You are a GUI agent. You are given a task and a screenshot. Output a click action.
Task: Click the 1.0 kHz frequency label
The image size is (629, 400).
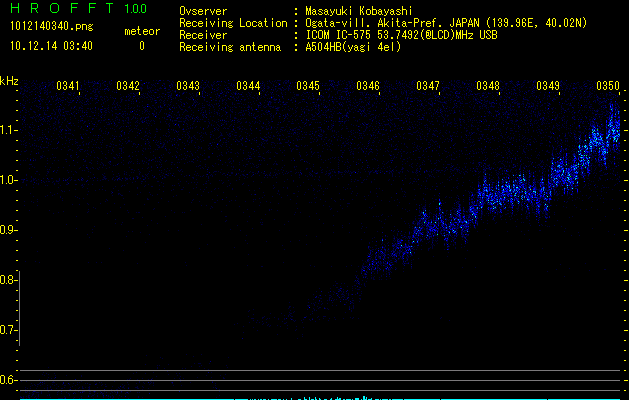pos(8,180)
